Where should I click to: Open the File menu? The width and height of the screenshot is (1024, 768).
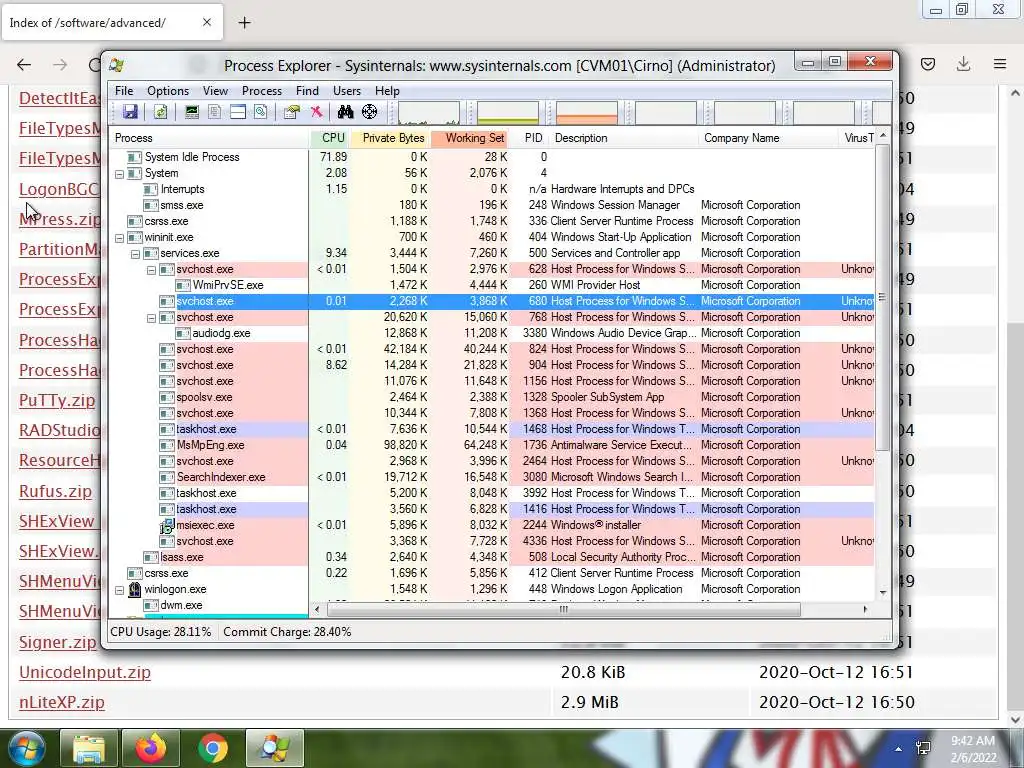pyautogui.click(x=124, y=91)
